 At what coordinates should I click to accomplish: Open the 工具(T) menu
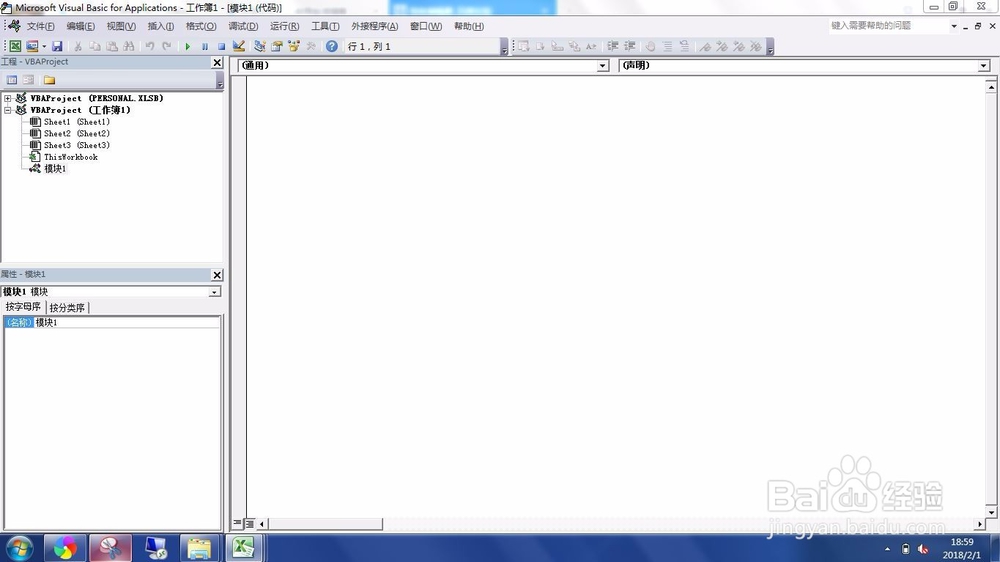click(325, 26)
